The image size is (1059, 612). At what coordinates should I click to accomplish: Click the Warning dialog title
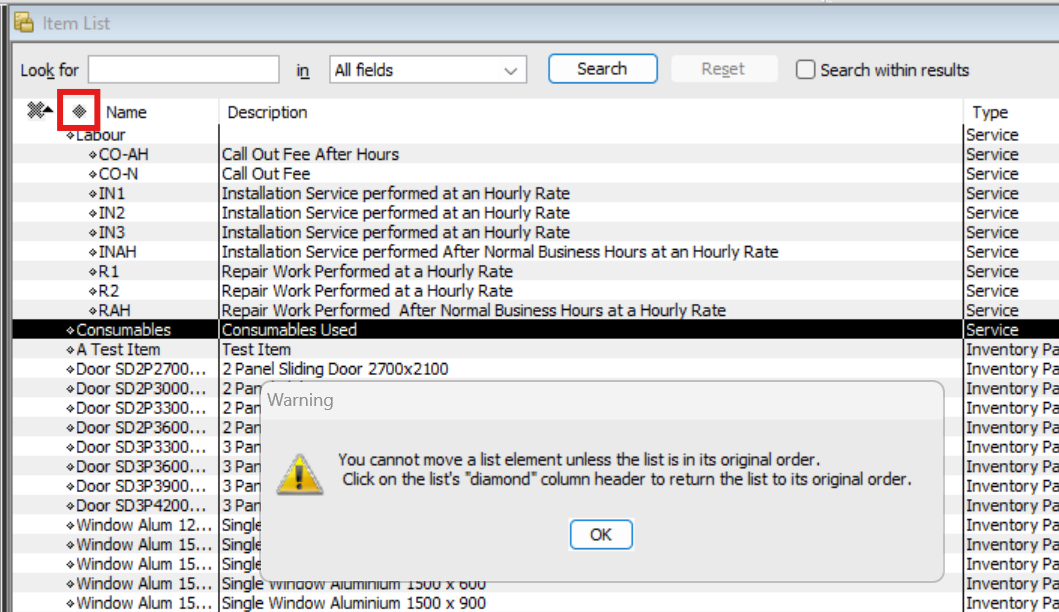tap(301, 401)
